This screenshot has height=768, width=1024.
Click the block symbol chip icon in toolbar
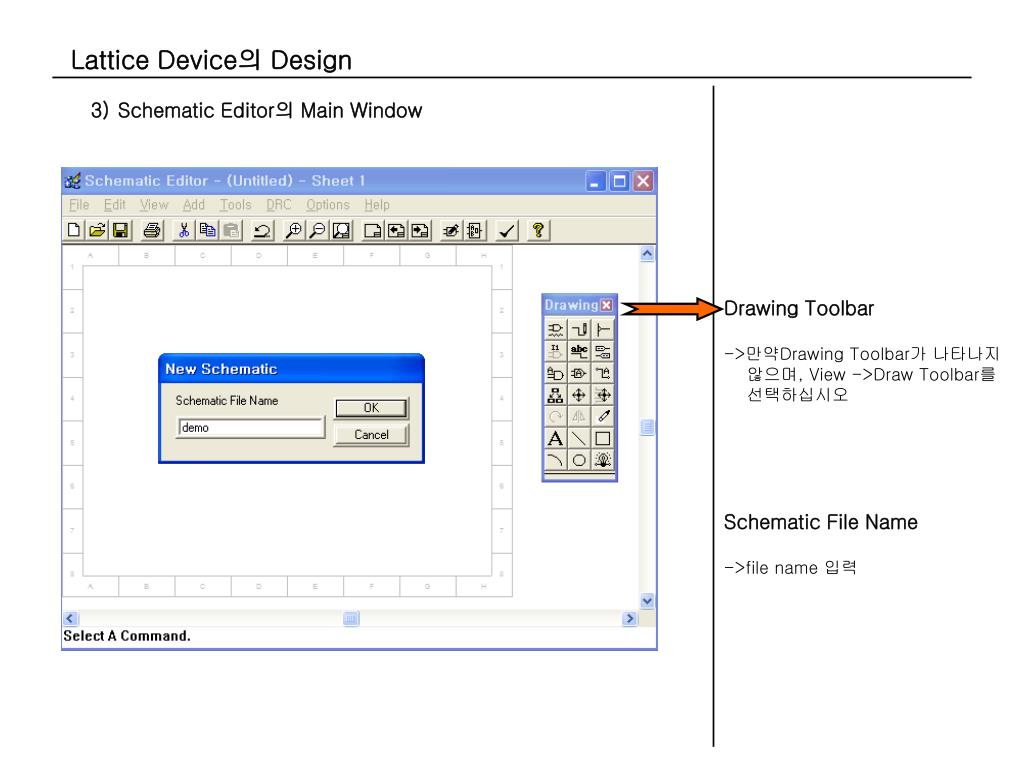point(475,230)
